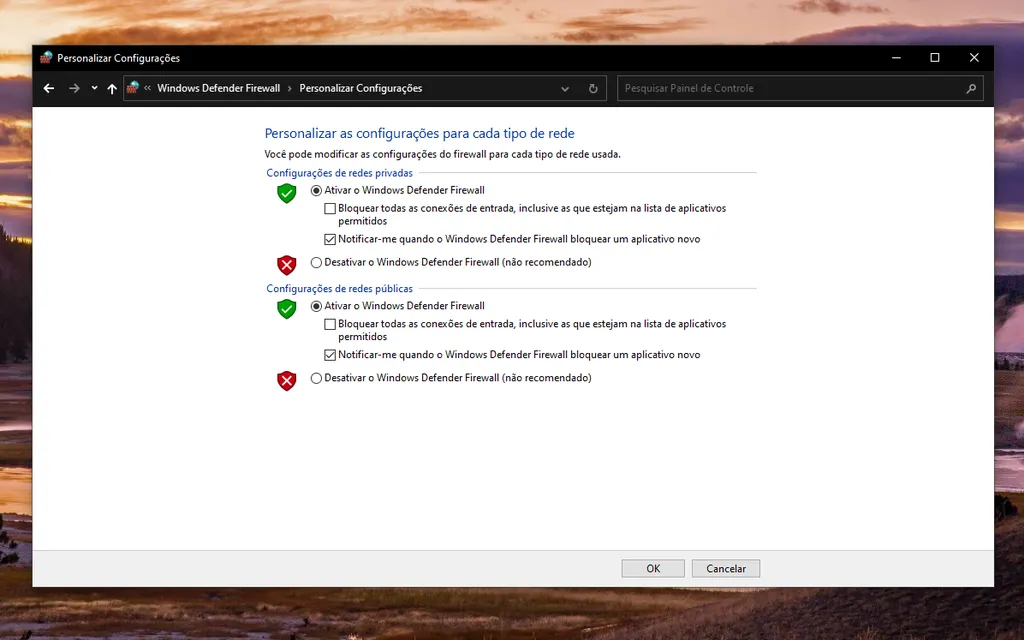
Task: Confirm changes with OK button
Action: (653, 568)
